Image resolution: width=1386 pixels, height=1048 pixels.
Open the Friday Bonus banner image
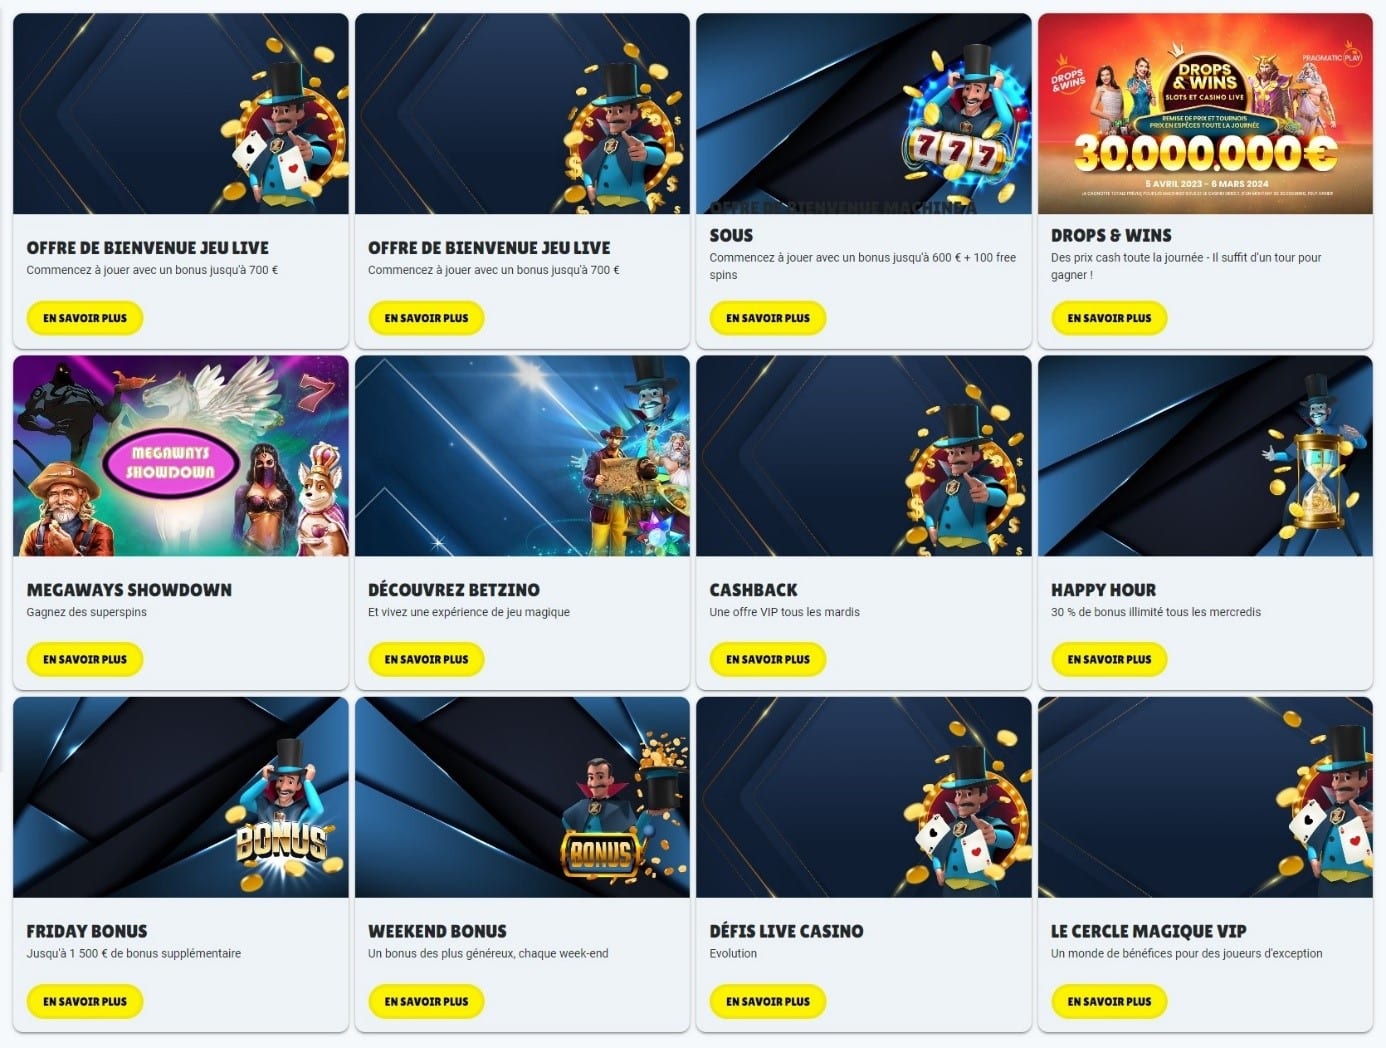pyautogui.click(x=181, y=797)
